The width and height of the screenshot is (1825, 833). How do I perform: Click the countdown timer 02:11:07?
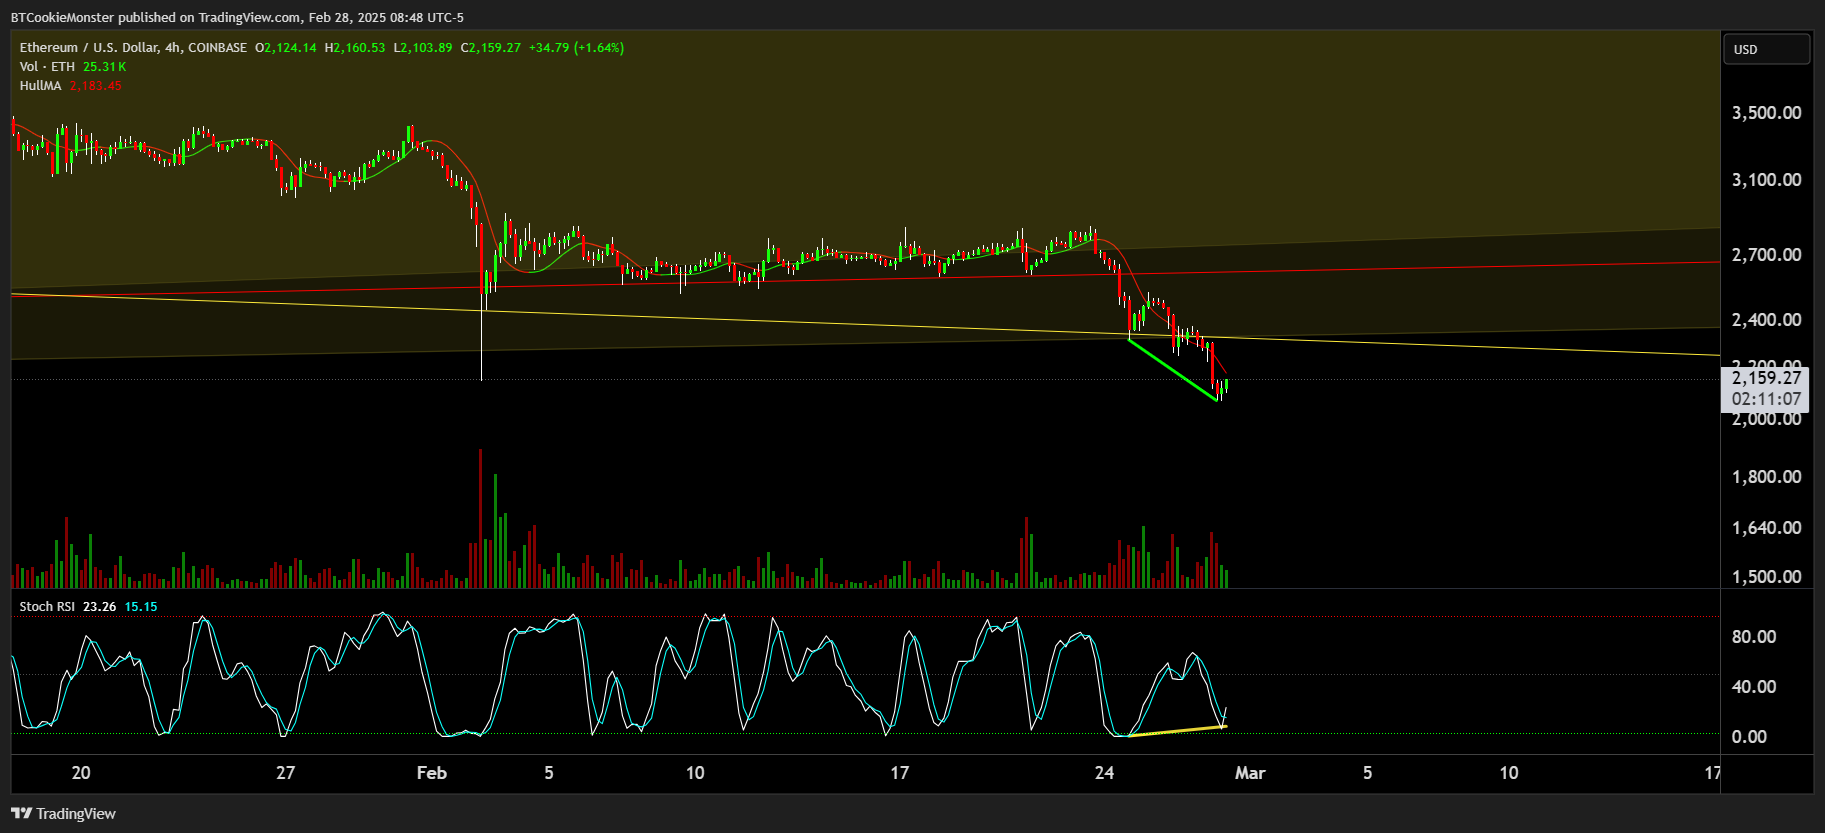pyautogui.click(x=1767, y=399)
